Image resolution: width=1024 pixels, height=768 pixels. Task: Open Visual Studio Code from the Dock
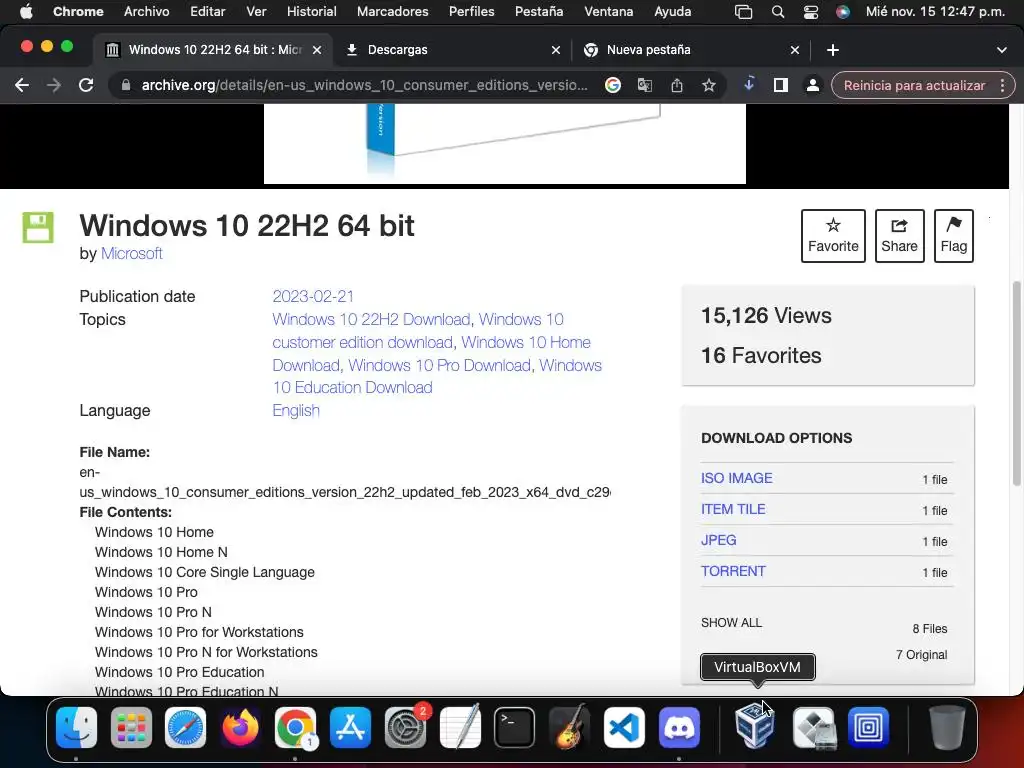tap(624, 728)
